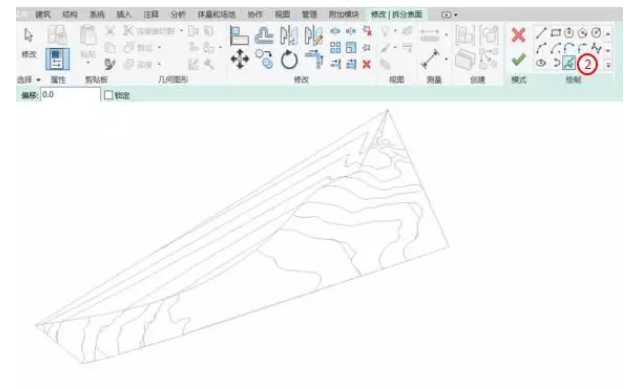This screenshot has width=634, height=389.
Task: Click the Pin tool
Action: pos(366,48)
